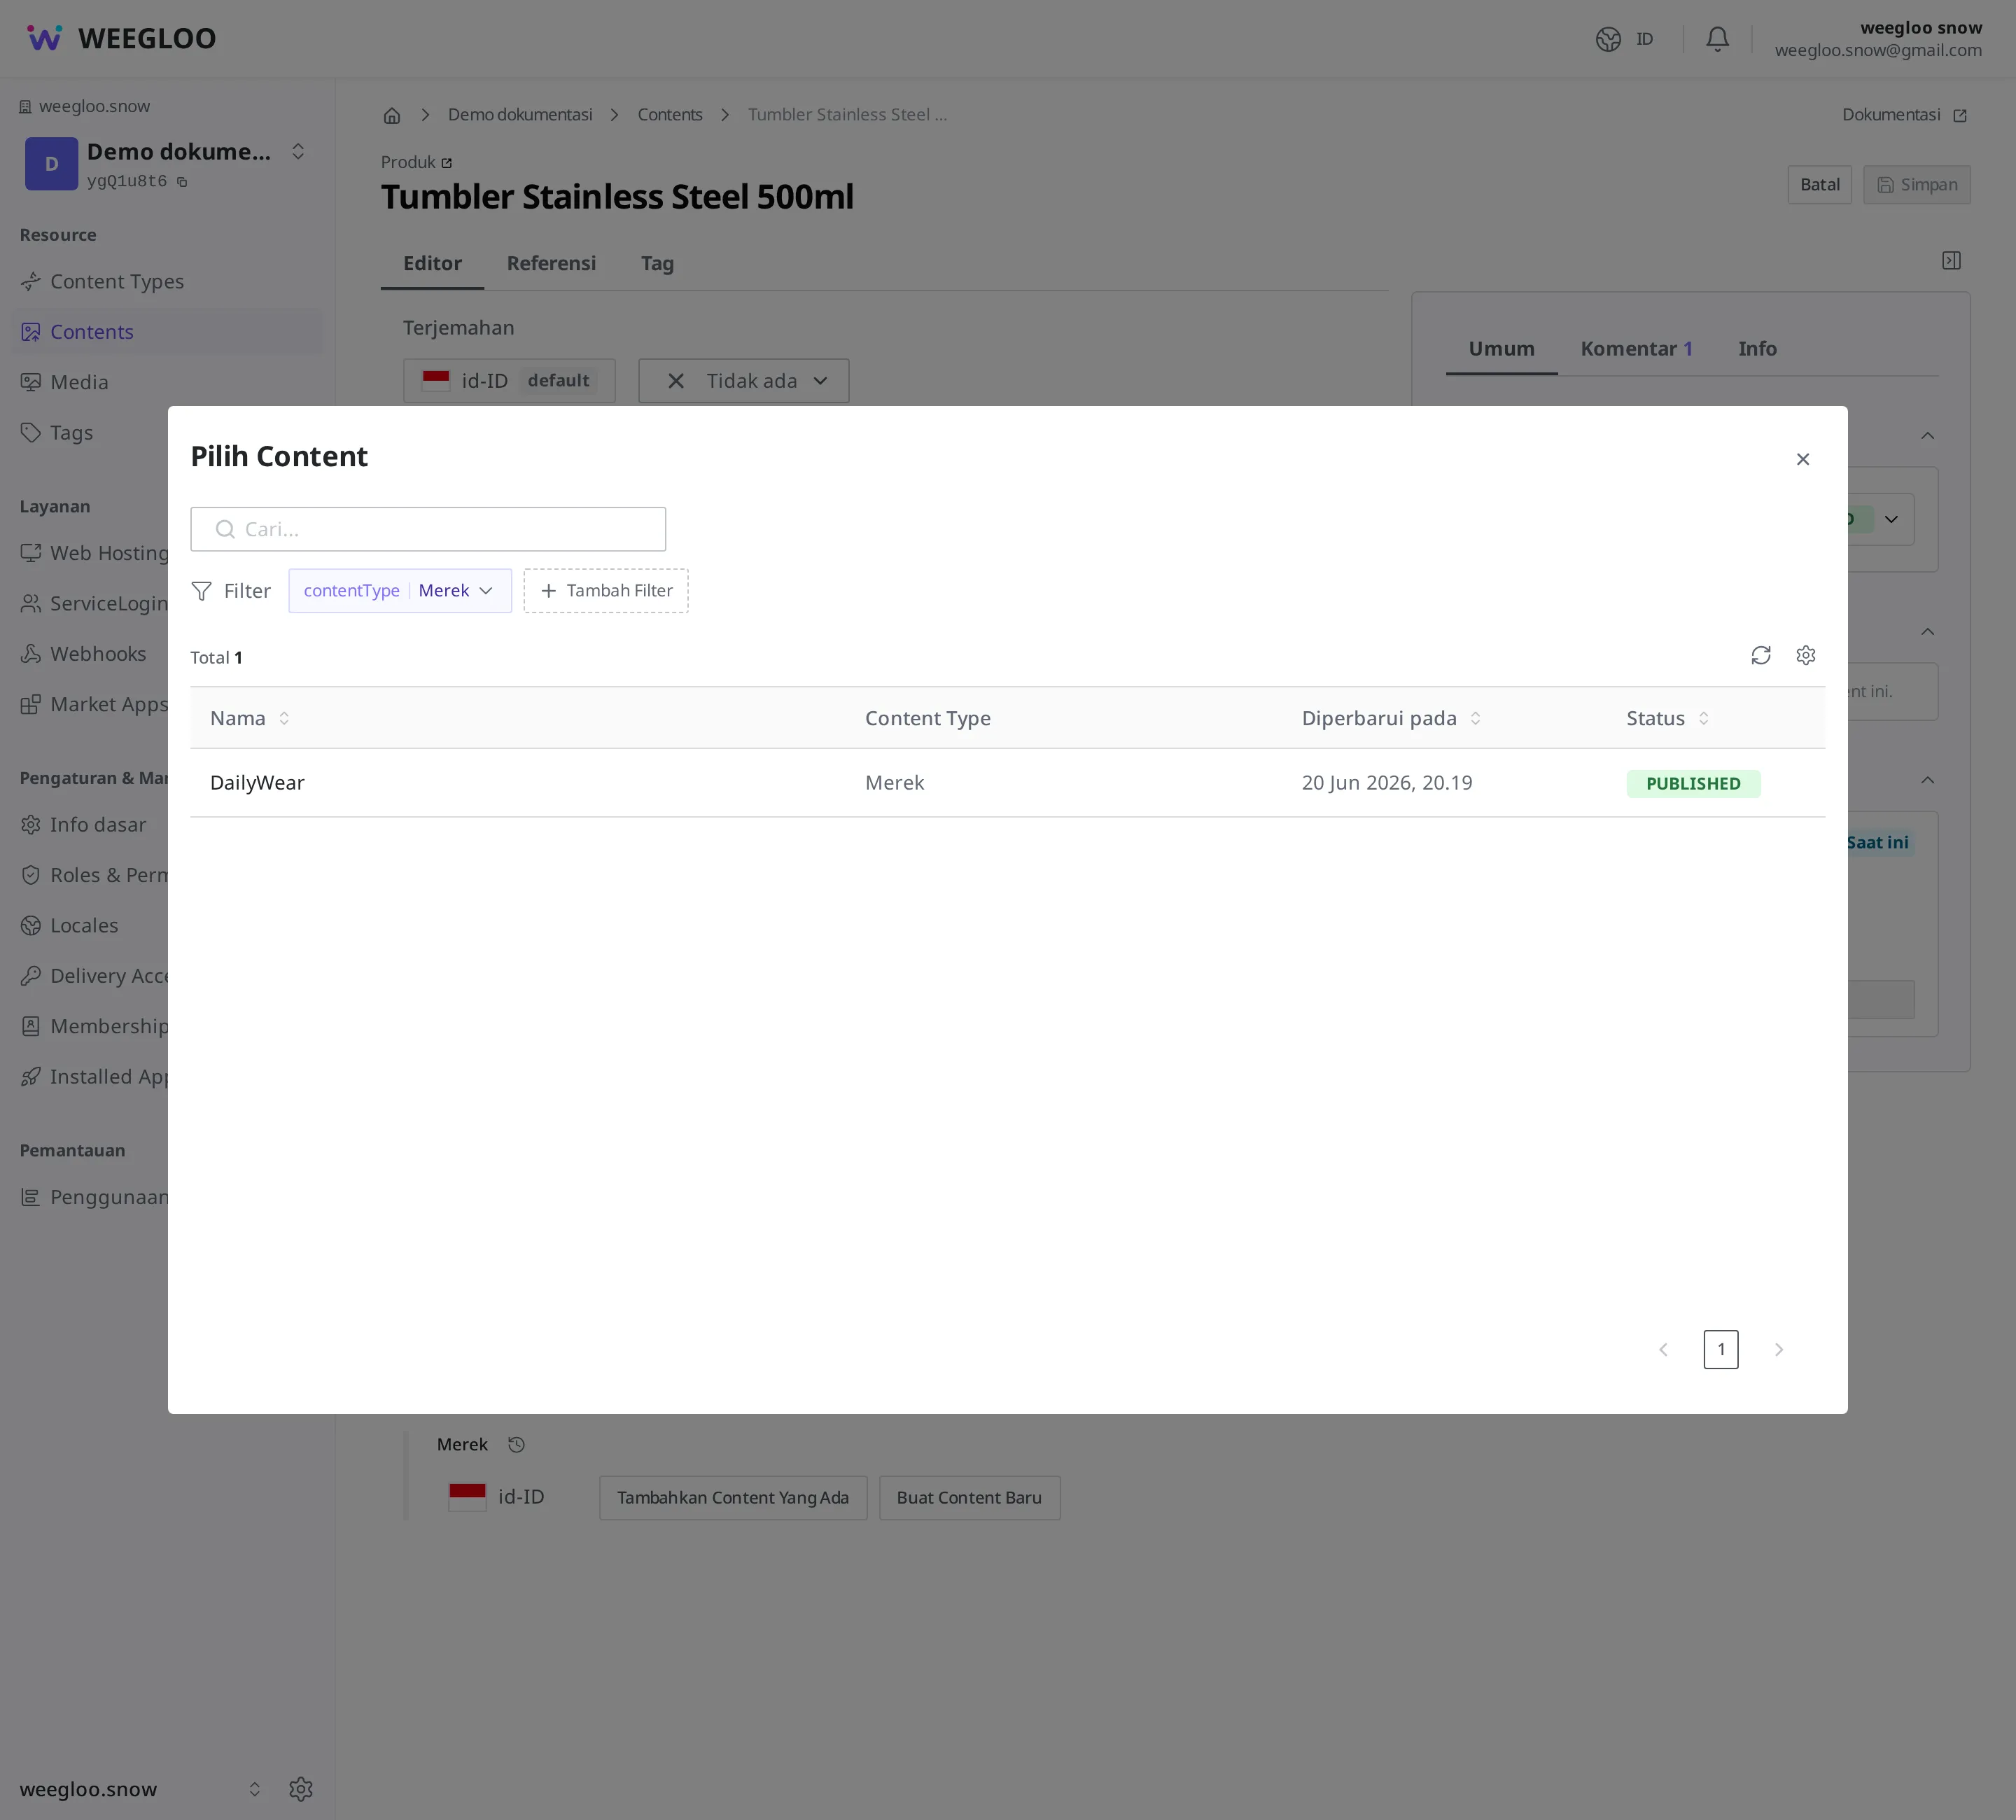The image size is (2016, 1820).
Task: Click Tambahkan Content Yang Ada button
Action: [733, 1498]
